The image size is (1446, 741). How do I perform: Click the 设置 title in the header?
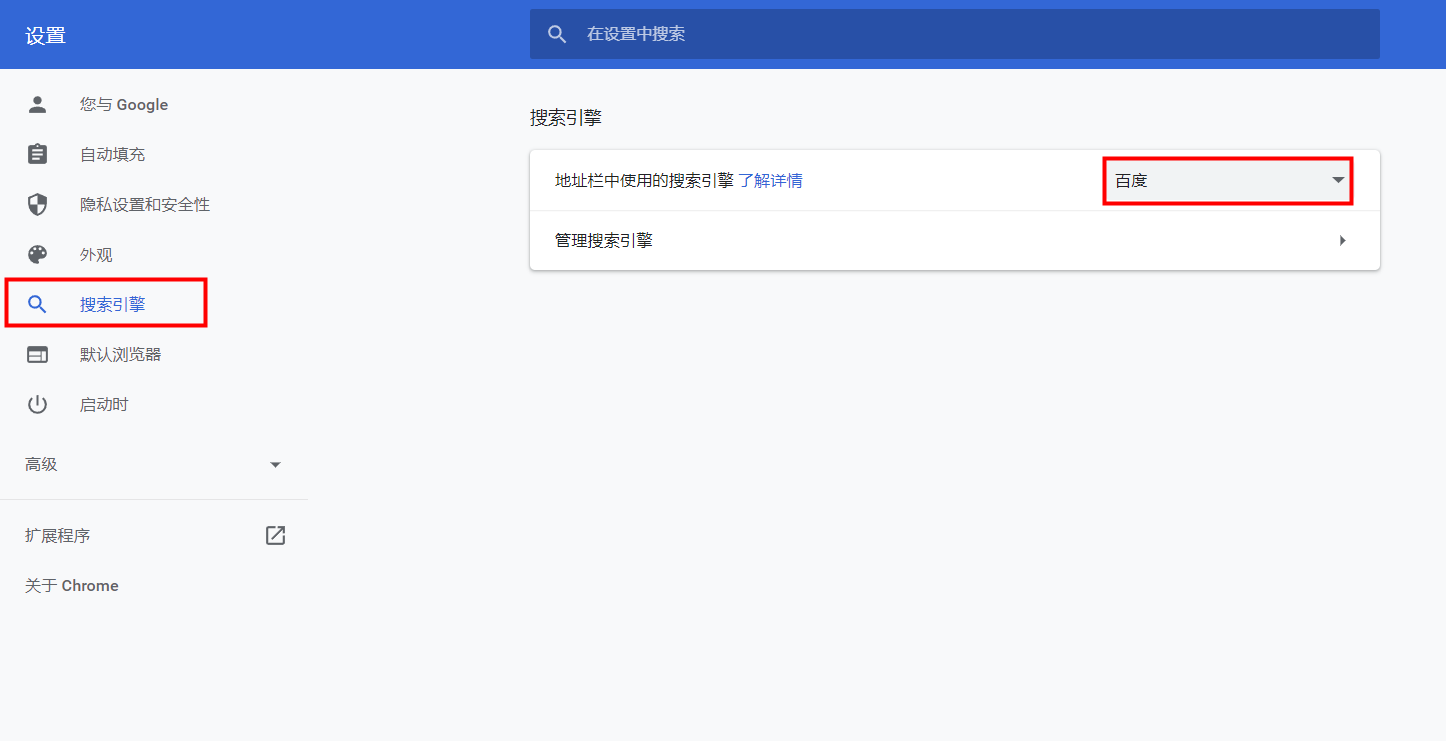coord(45,36)
